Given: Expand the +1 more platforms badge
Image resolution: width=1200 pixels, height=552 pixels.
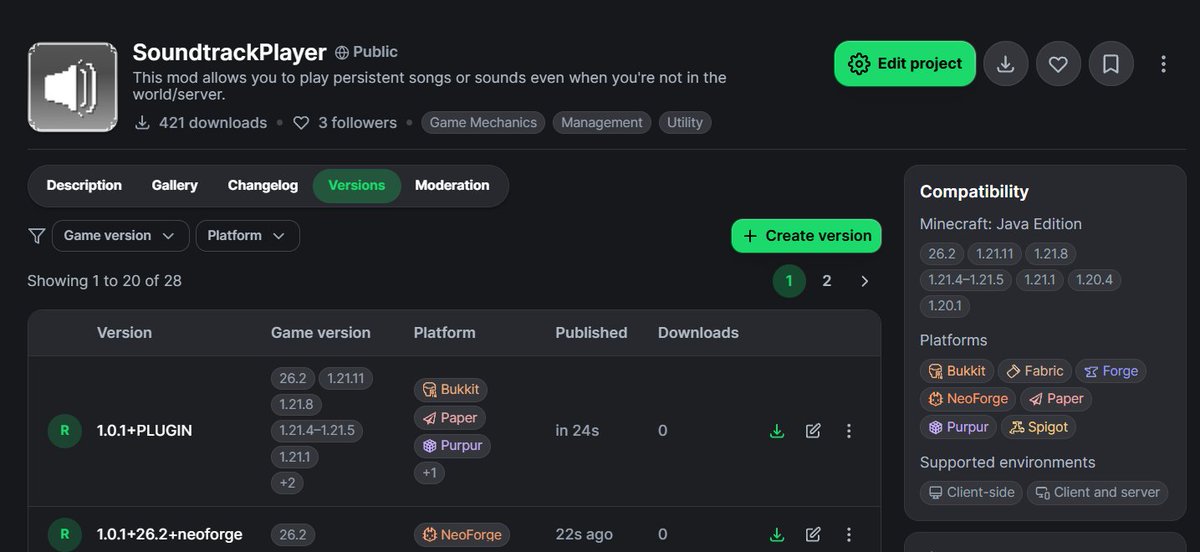Looking at the screenshot, I should (x=429, y=473).
